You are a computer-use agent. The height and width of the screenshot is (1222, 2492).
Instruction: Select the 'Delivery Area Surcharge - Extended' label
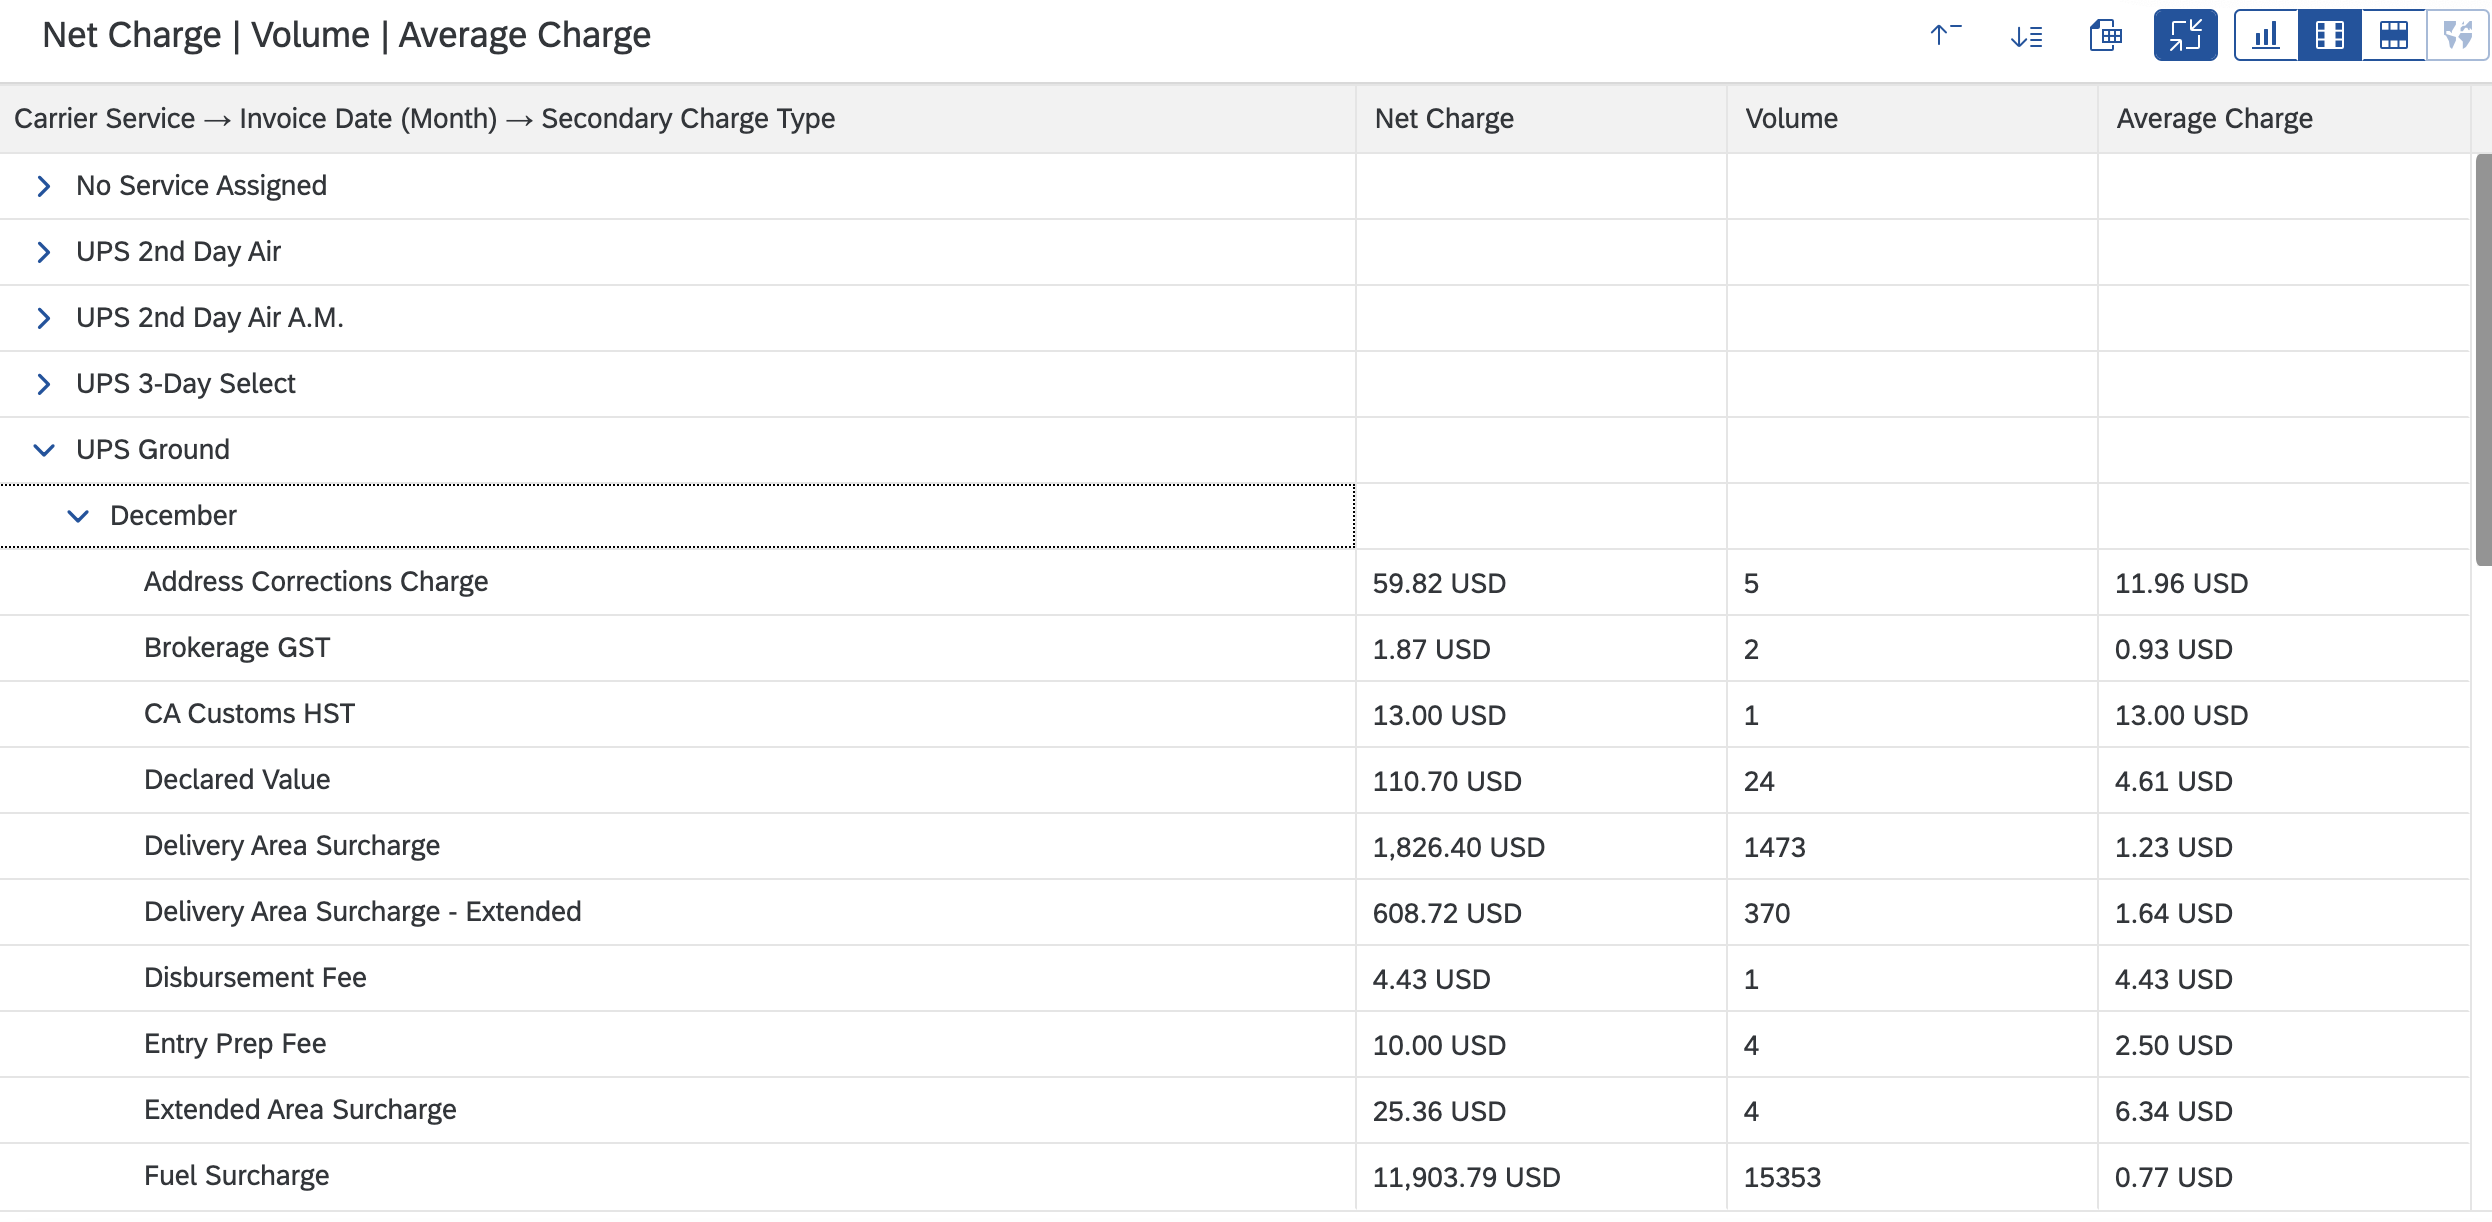click(363, 912)
